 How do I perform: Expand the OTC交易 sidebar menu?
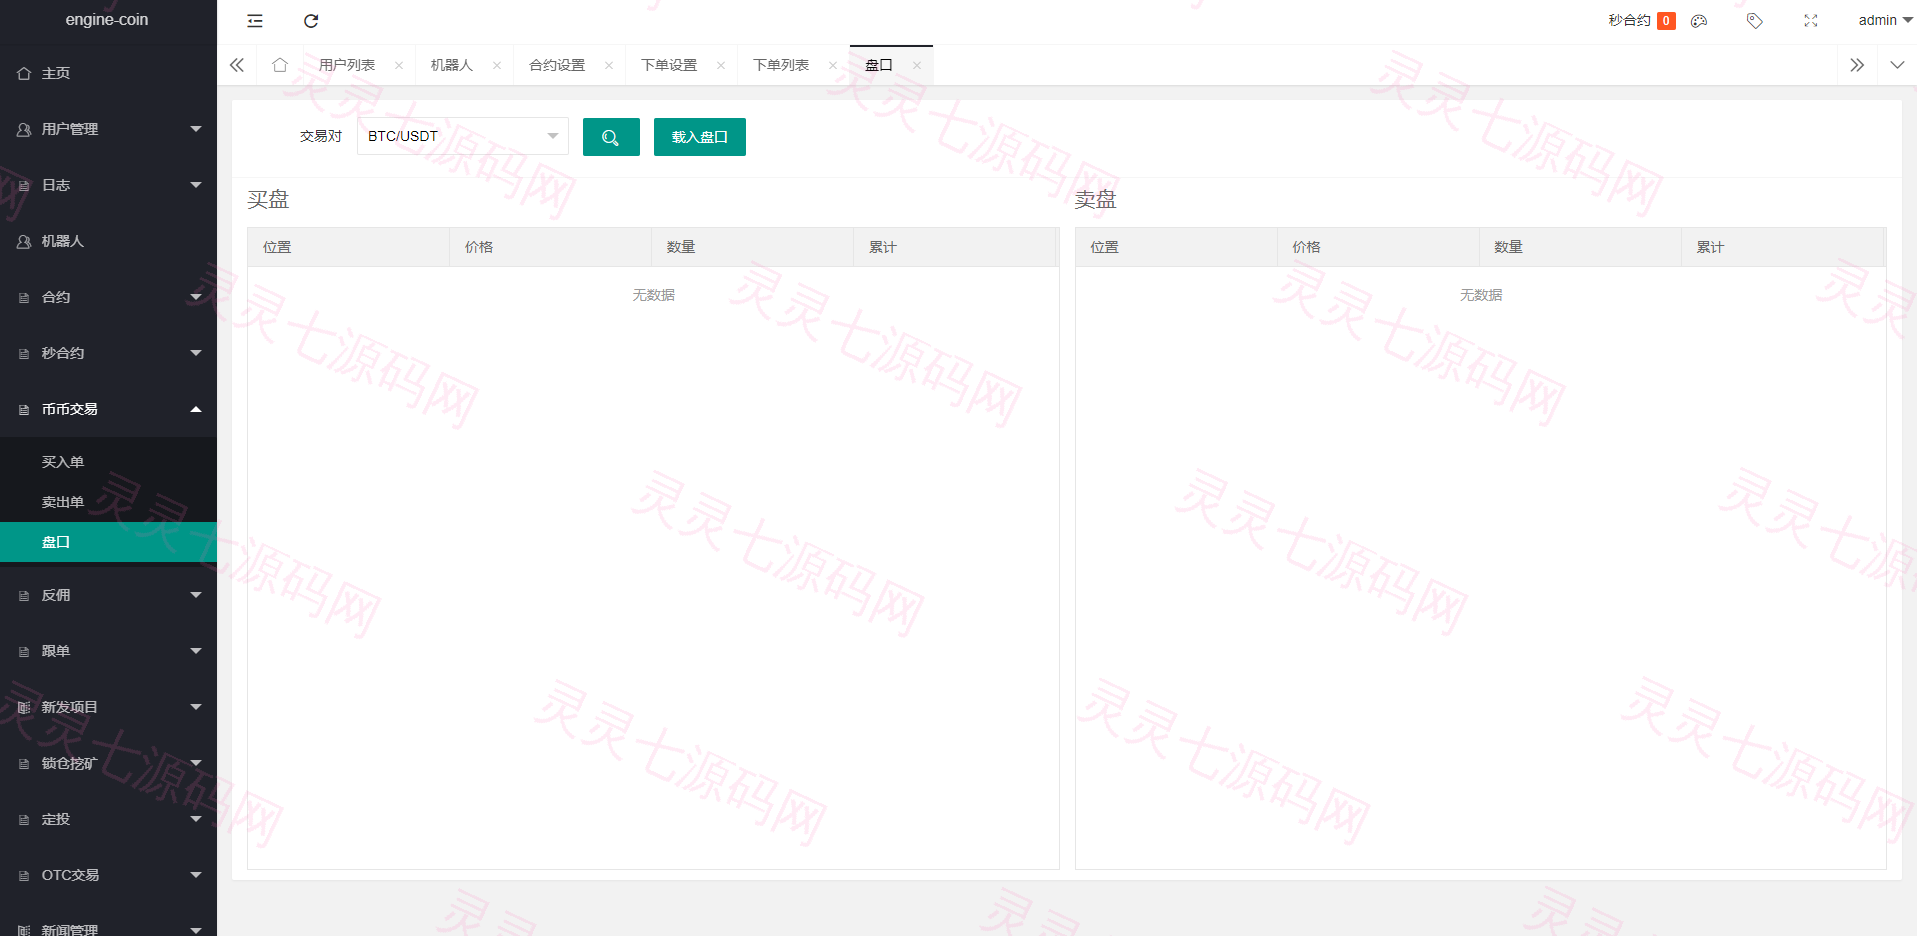click(x=108, y=875)
